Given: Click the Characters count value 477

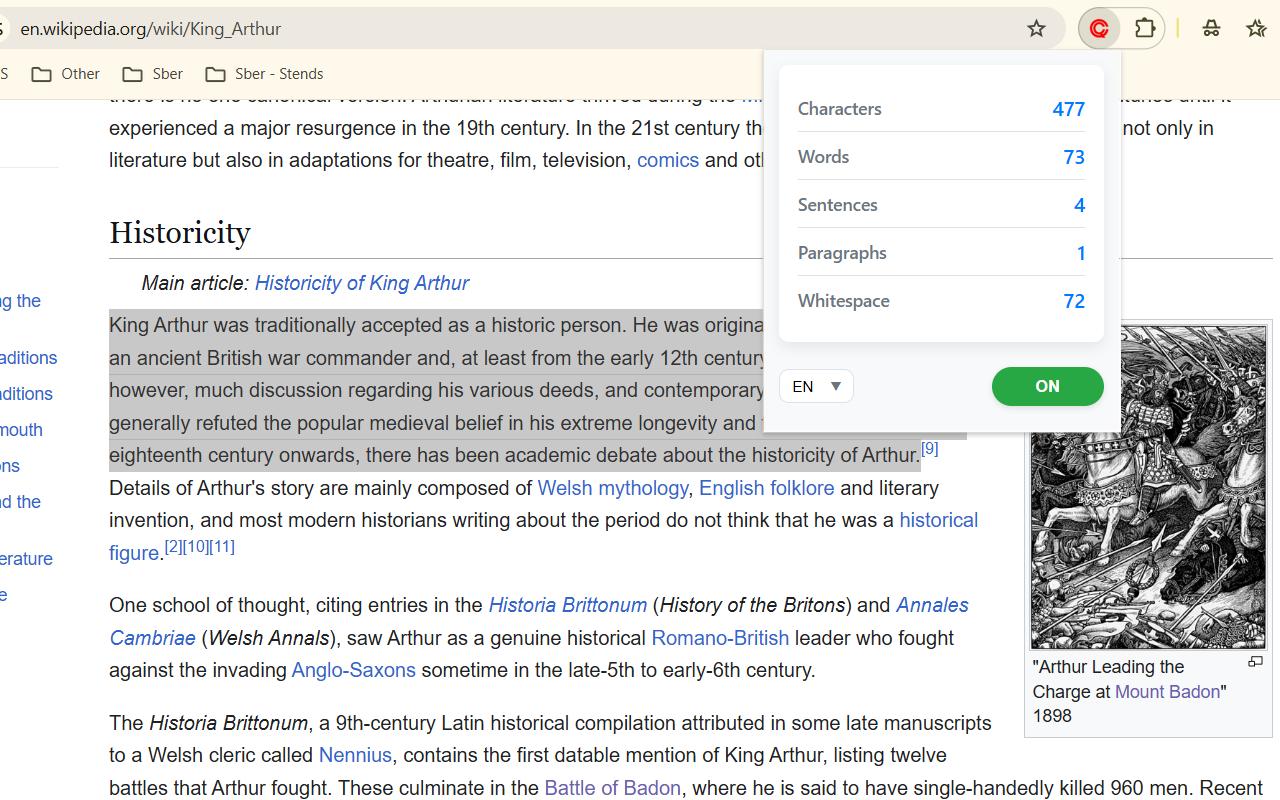Looking at the screenshot, I should point(1068,109).
